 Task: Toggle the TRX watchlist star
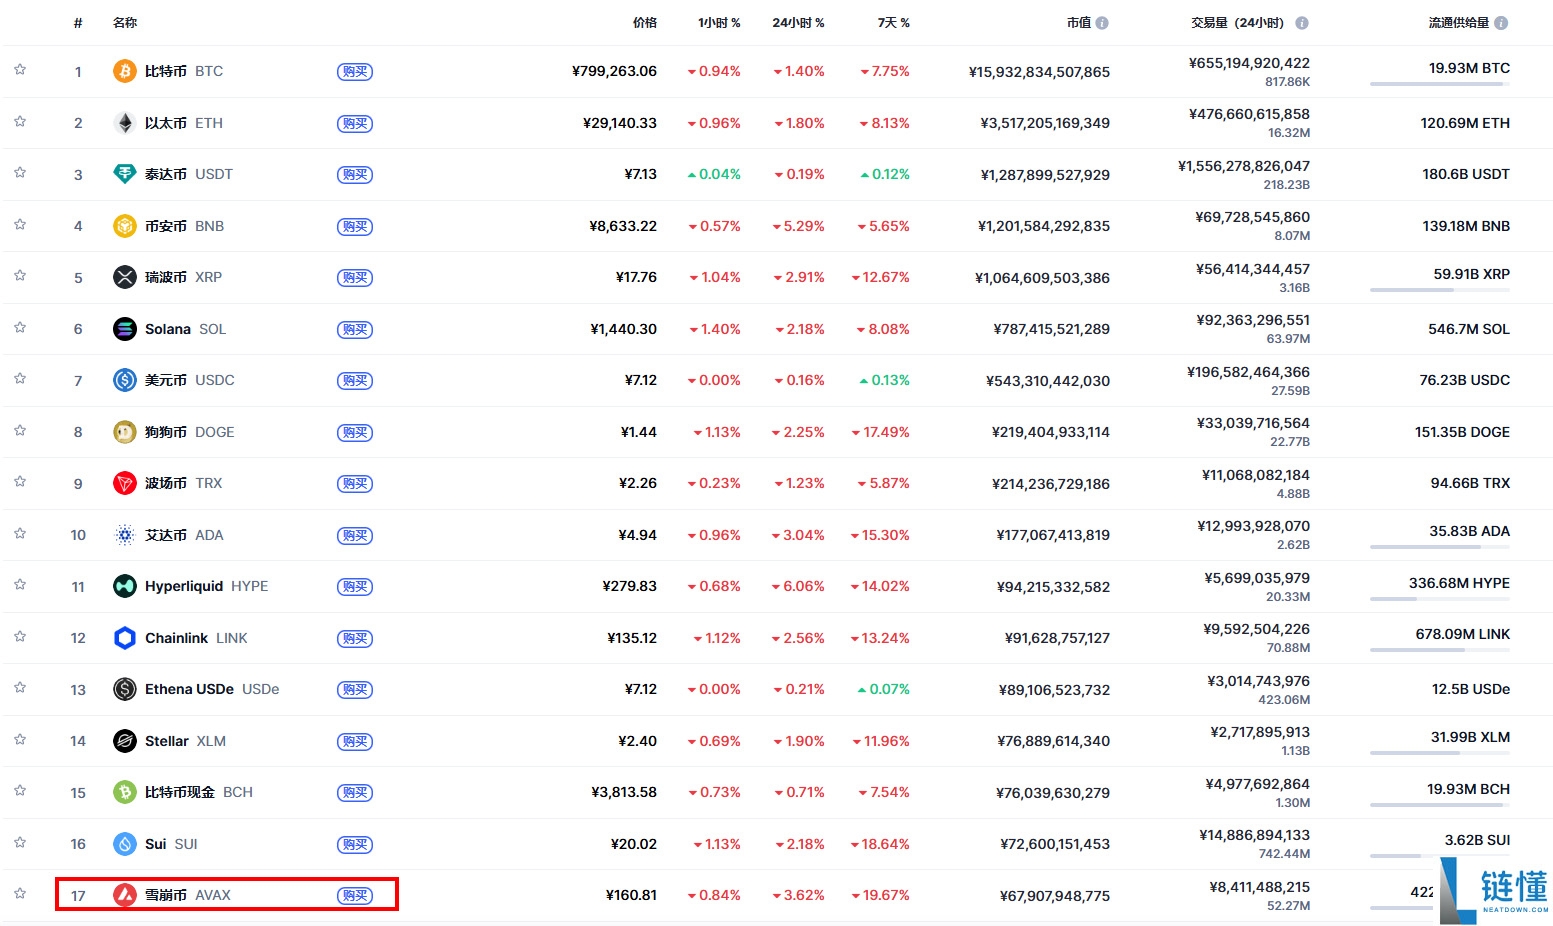pyautogui.click(x=20, y=481)
